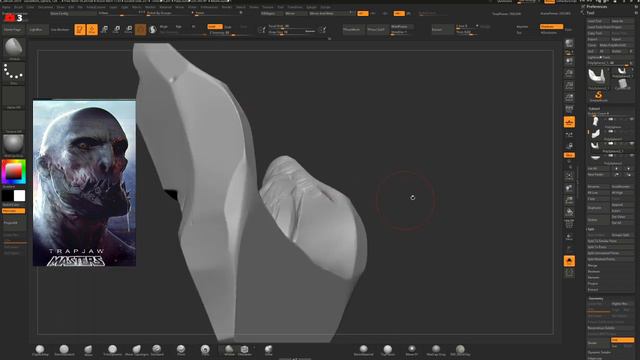640x360 pixels.
Task: Expand the Project section
Action: coord(593,284)
